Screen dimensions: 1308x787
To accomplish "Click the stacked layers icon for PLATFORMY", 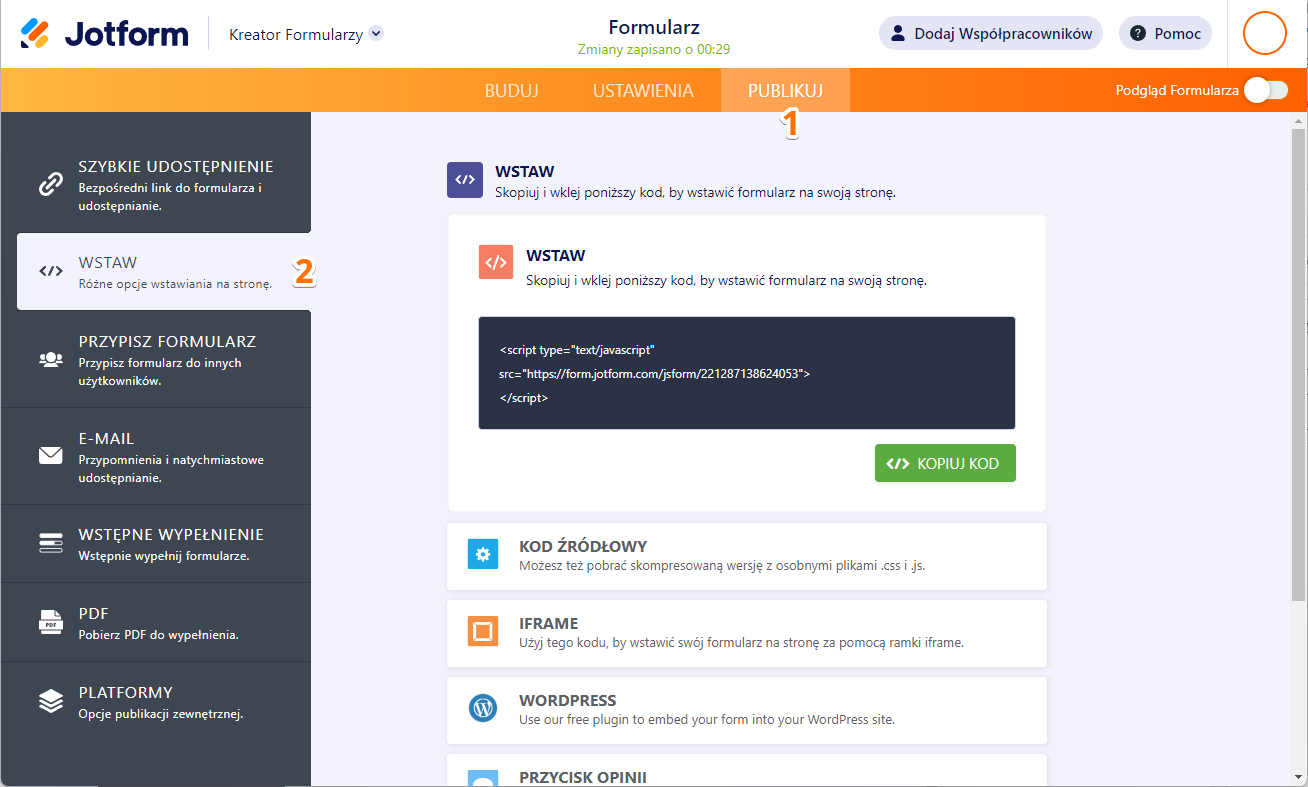I will tap(50, 701).
